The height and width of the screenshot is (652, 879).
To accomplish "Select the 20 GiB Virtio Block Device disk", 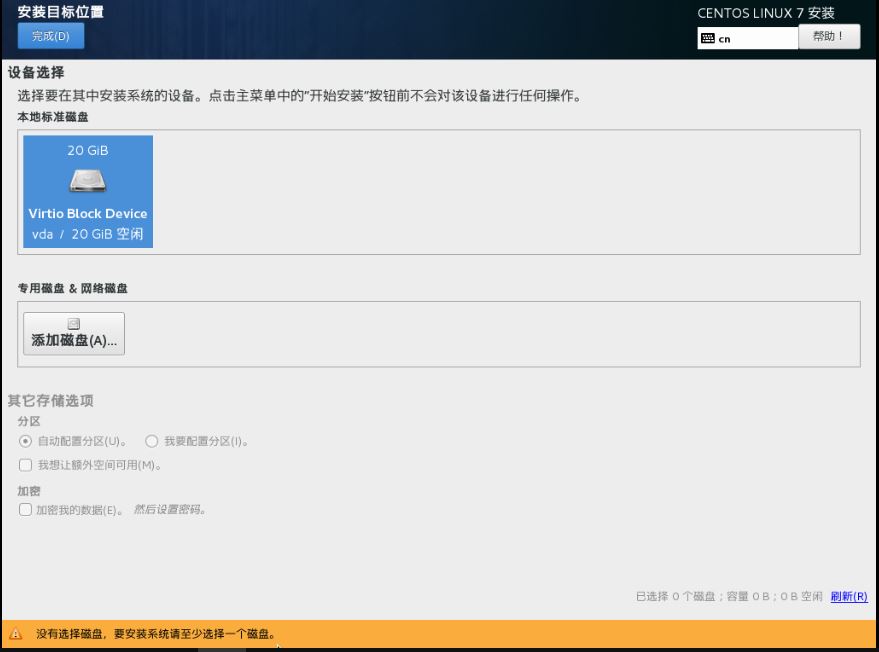I will (x=88, y=192).
